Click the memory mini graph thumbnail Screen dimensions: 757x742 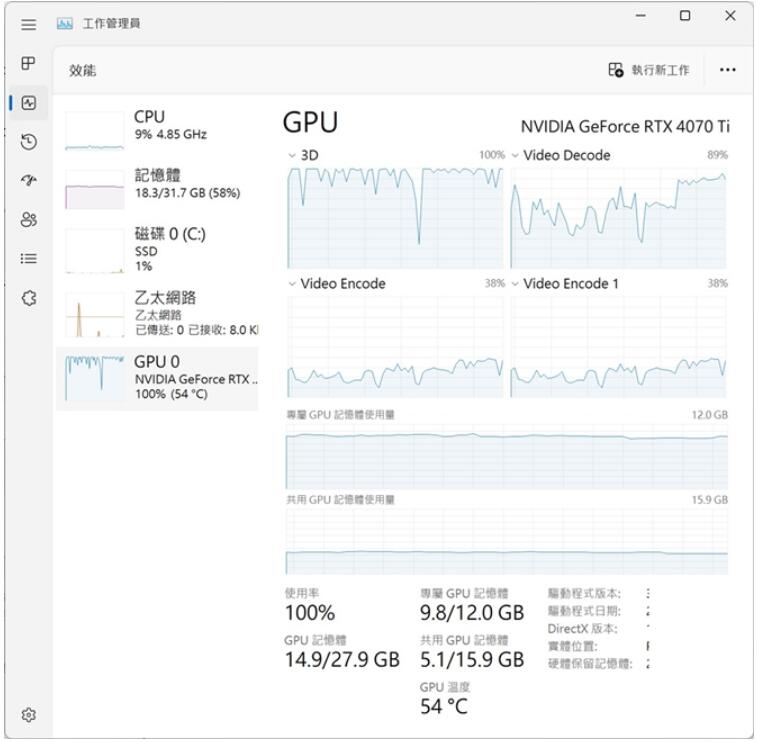(x=95, y=189)
